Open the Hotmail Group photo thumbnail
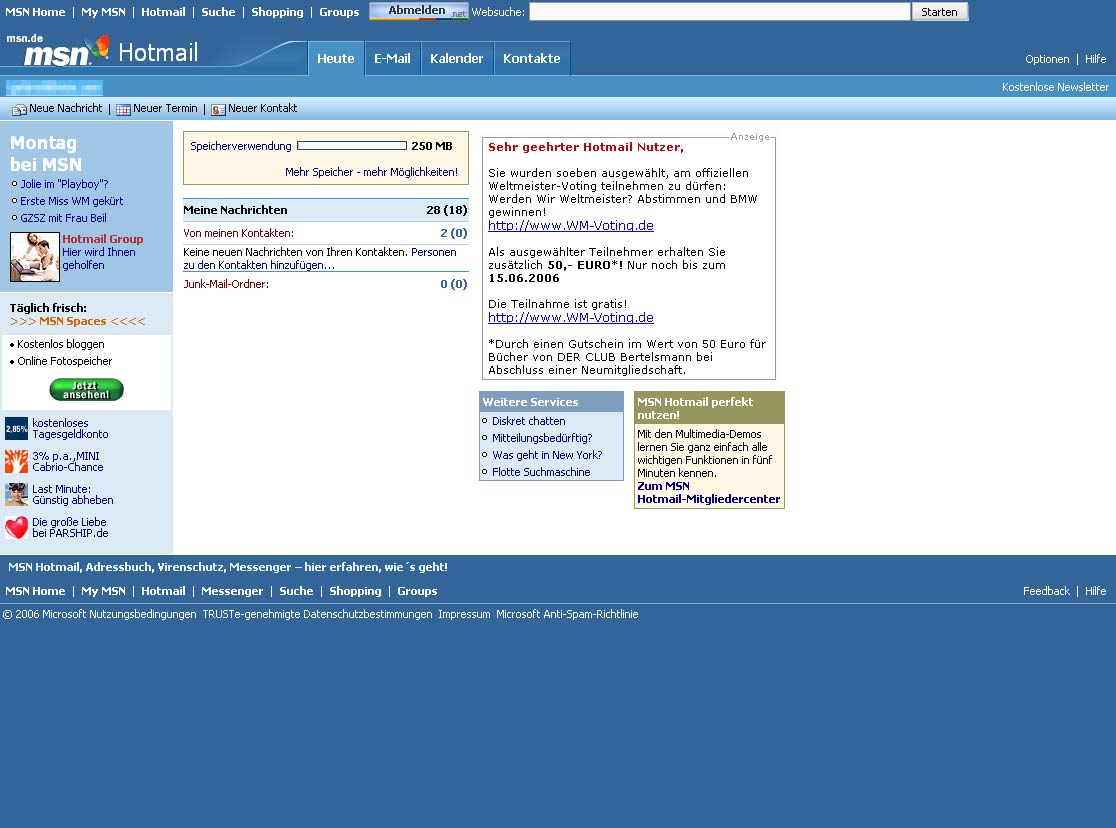Image resolution: width=1116 pixels, height=828 pixels. click(35, 257)
